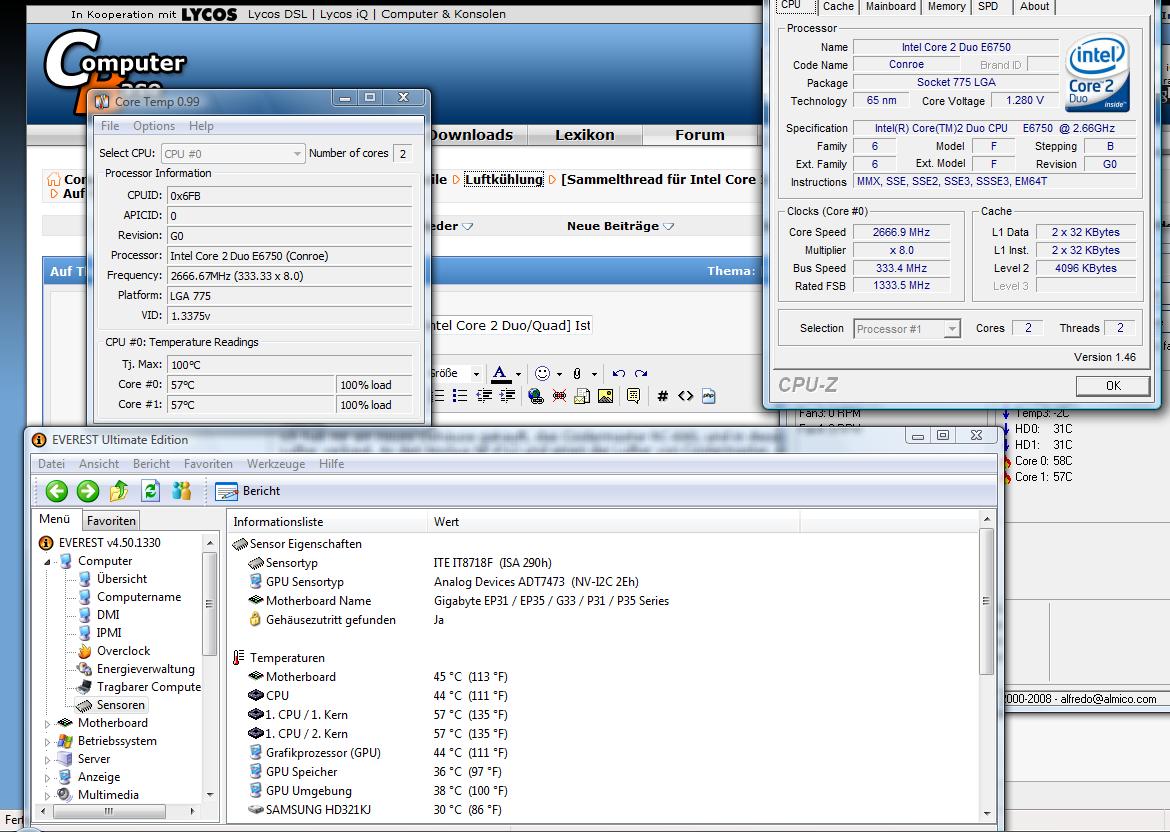Screen dimensions: 1170x832
Task: Expand the Server node in EVEREST tree
Action: pyautogui.click(x=47, y=760)
